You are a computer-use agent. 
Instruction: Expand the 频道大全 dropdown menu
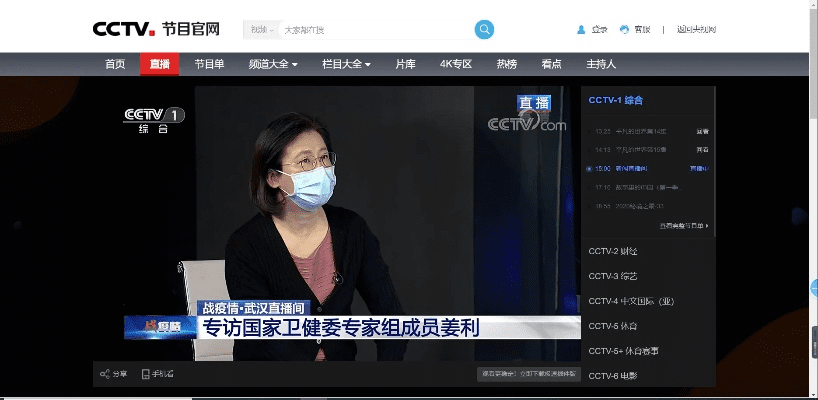point(273,64)
